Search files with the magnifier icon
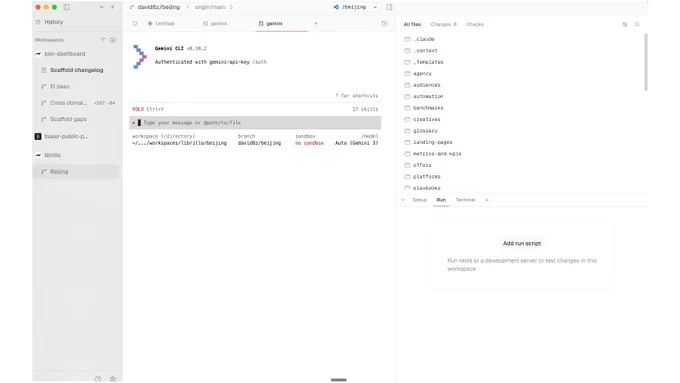This screenshot has width=680, height=383. pos(637,24)
